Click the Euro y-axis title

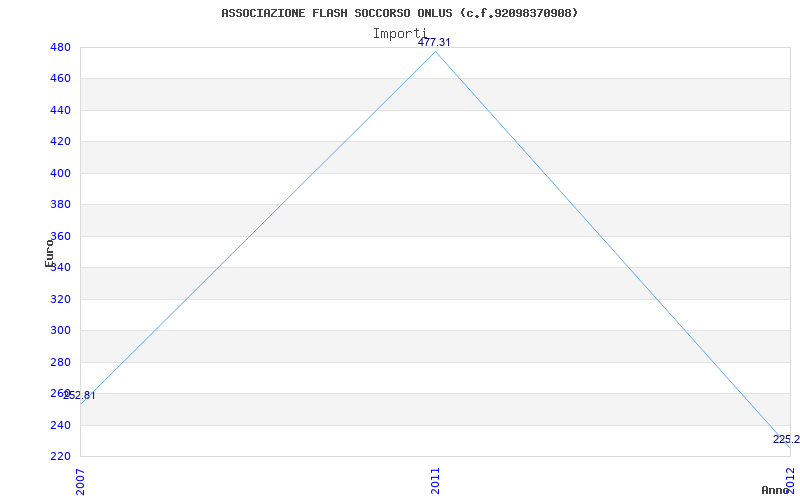[x=49, y=253]
